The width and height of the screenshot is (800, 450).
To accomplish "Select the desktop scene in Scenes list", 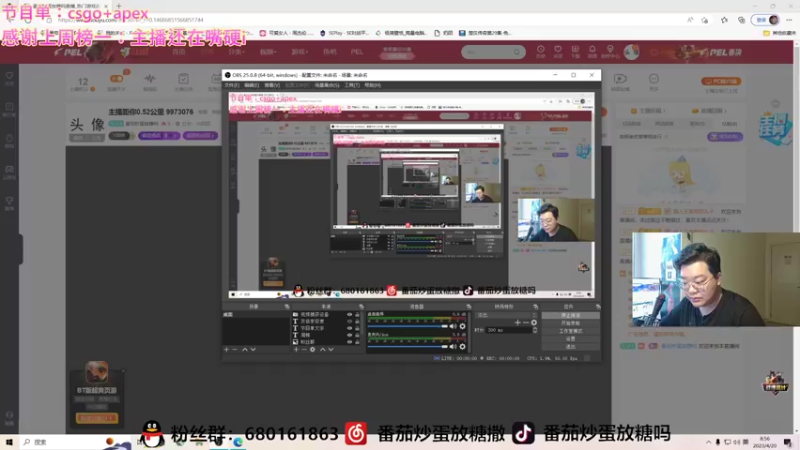I will point(256,314).
